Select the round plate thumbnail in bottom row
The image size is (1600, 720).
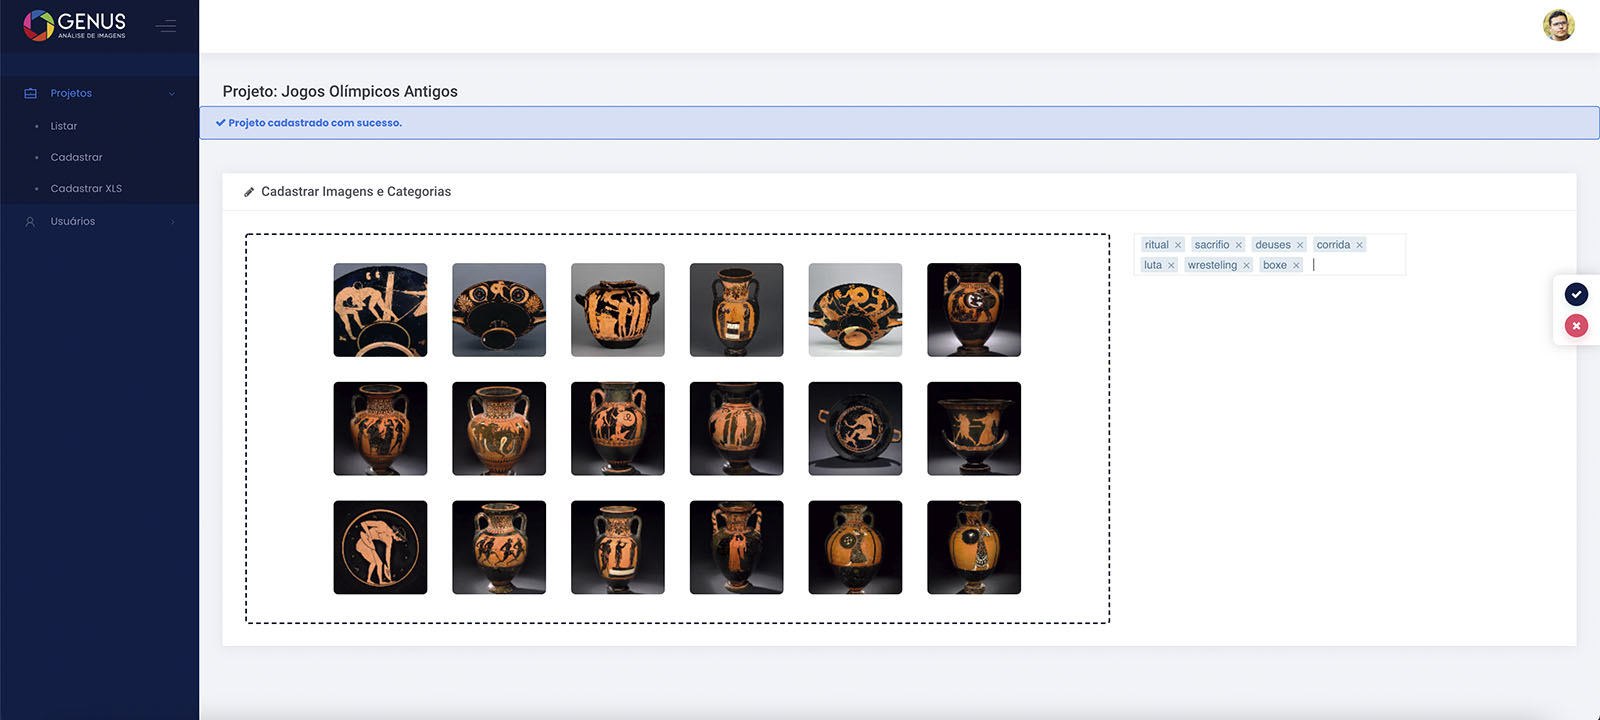pos(380,547)
